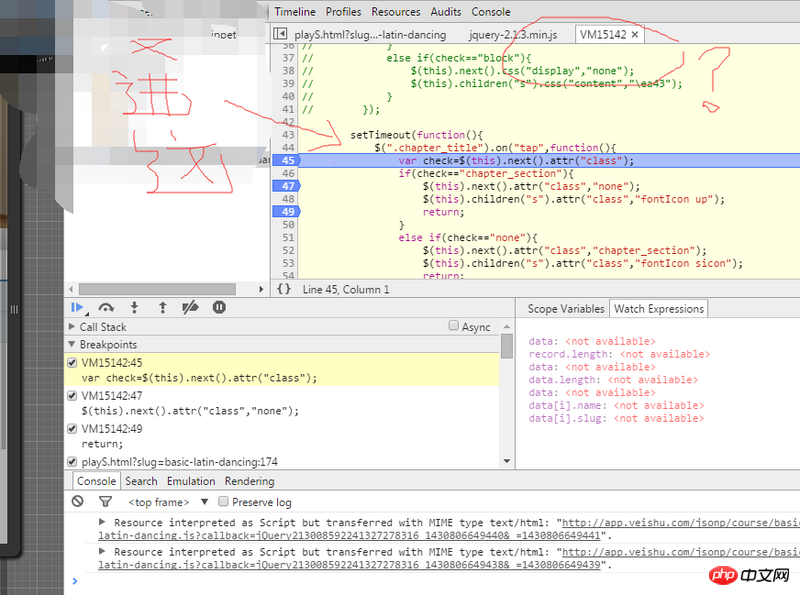The width and height of the screenshot is (800, 595).
Task: Click line number 47 in the gutter
Action: (x=288, y=186)
